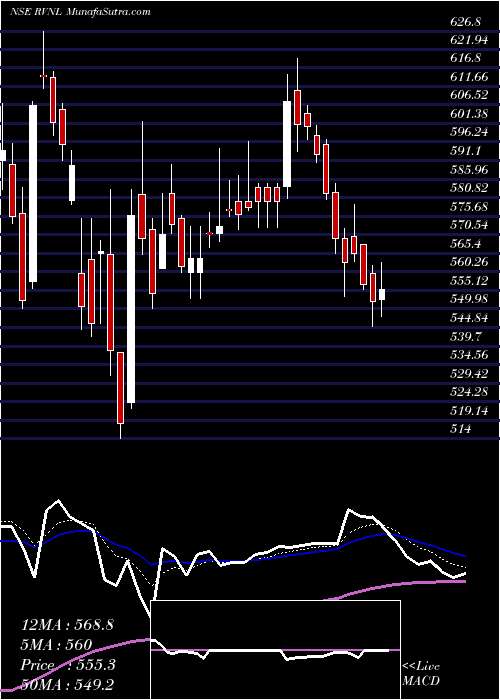Viewport: 500px width, 700px height.
Task: Select the 539.7 price axis label
Action: tap(466, 337)
